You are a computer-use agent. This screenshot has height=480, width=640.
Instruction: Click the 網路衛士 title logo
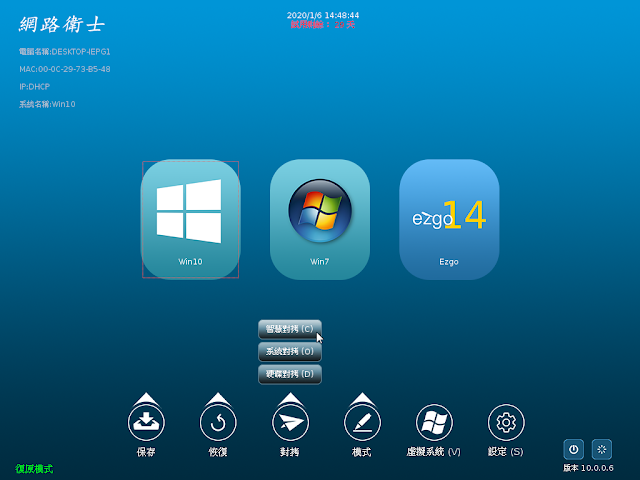[x=62, y=24]
